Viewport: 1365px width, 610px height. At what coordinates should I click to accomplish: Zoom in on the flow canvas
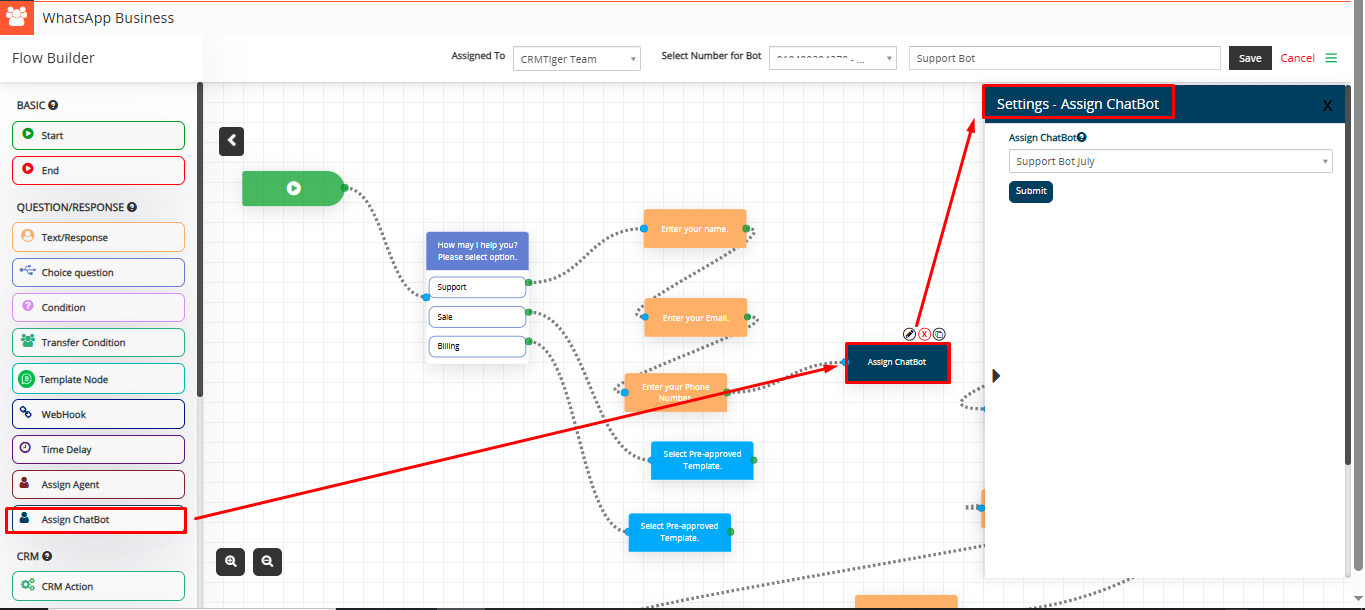[231, 562]
